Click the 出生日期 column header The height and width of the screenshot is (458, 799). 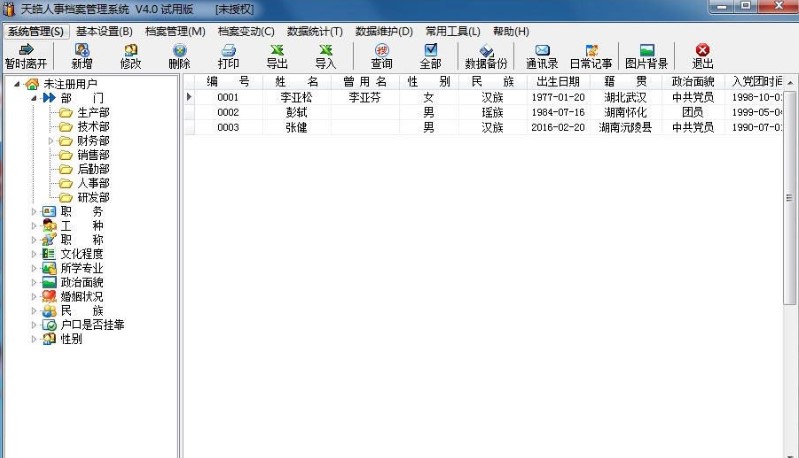click(558, 82)
